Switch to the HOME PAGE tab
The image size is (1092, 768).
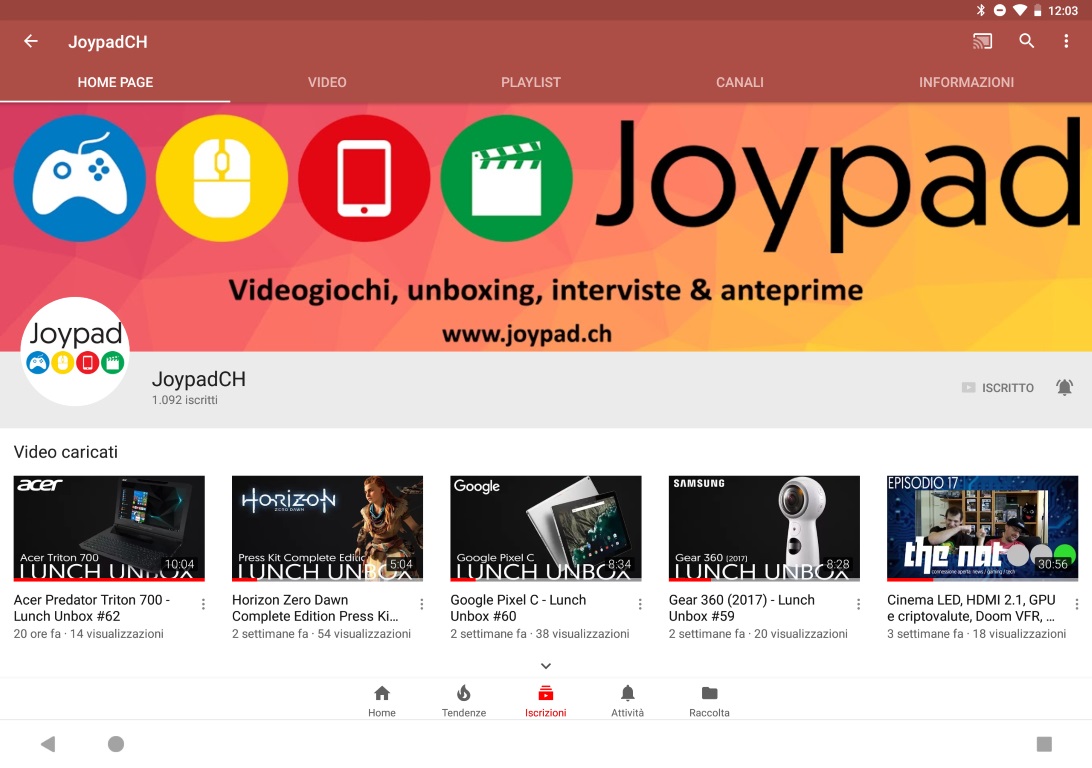point(115,82)
